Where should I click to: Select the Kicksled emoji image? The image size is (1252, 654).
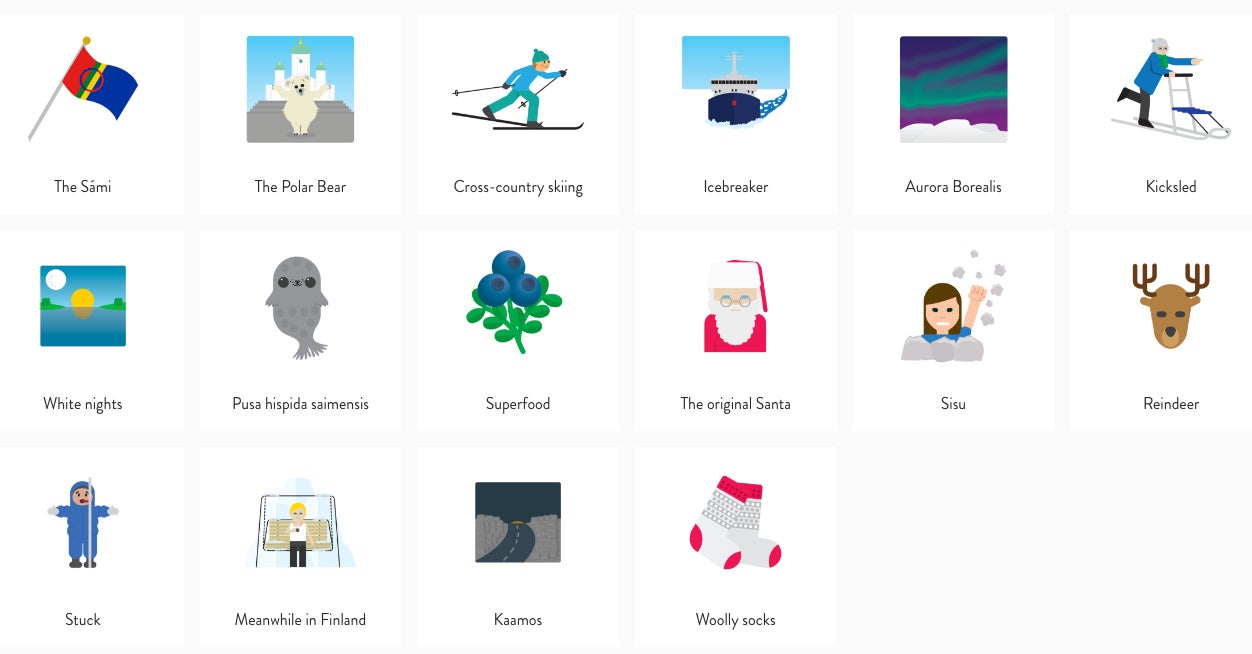coord(1171,89)
